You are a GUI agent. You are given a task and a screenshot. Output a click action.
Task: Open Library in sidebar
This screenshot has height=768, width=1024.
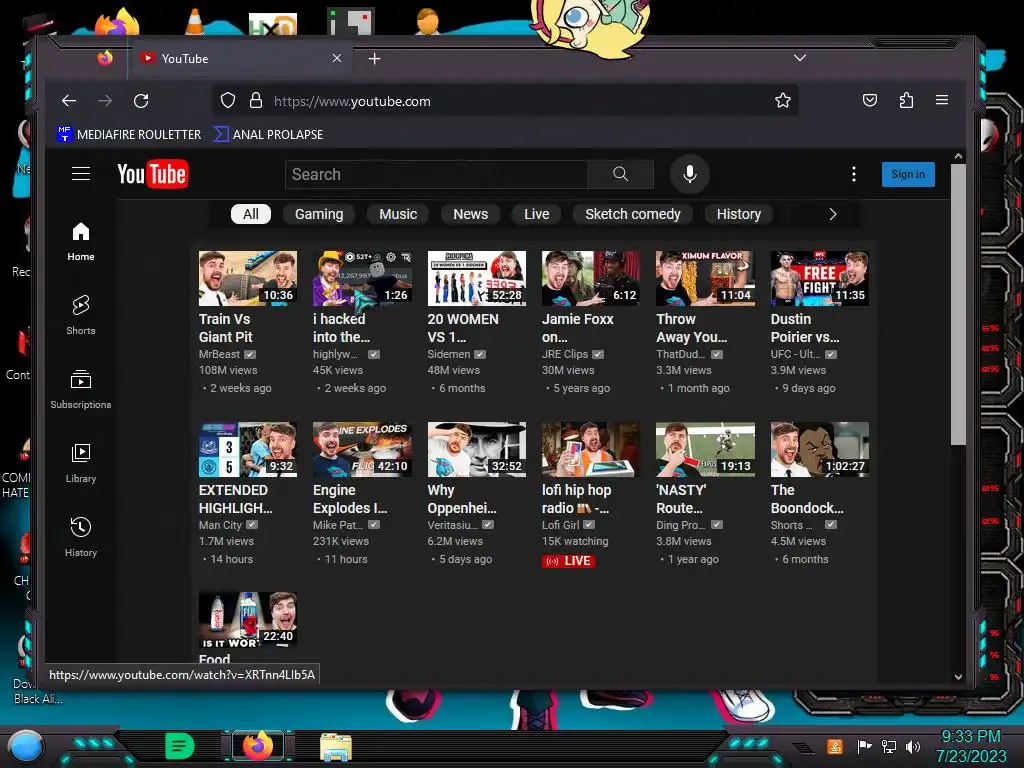81,463
